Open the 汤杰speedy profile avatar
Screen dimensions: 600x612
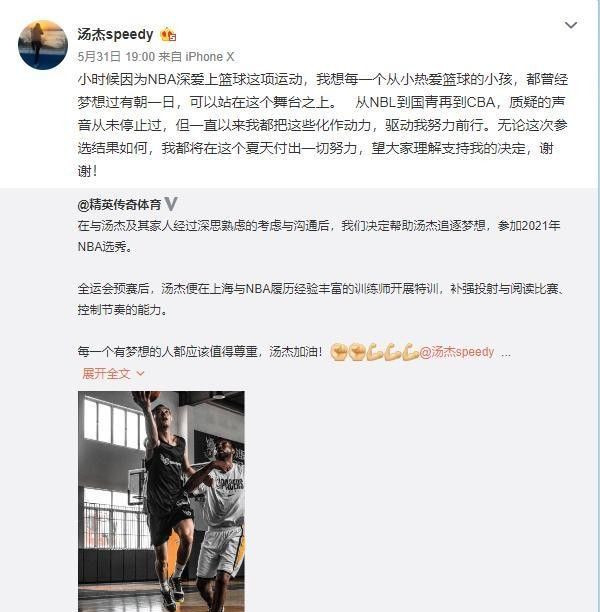click(x=43, y=45)
